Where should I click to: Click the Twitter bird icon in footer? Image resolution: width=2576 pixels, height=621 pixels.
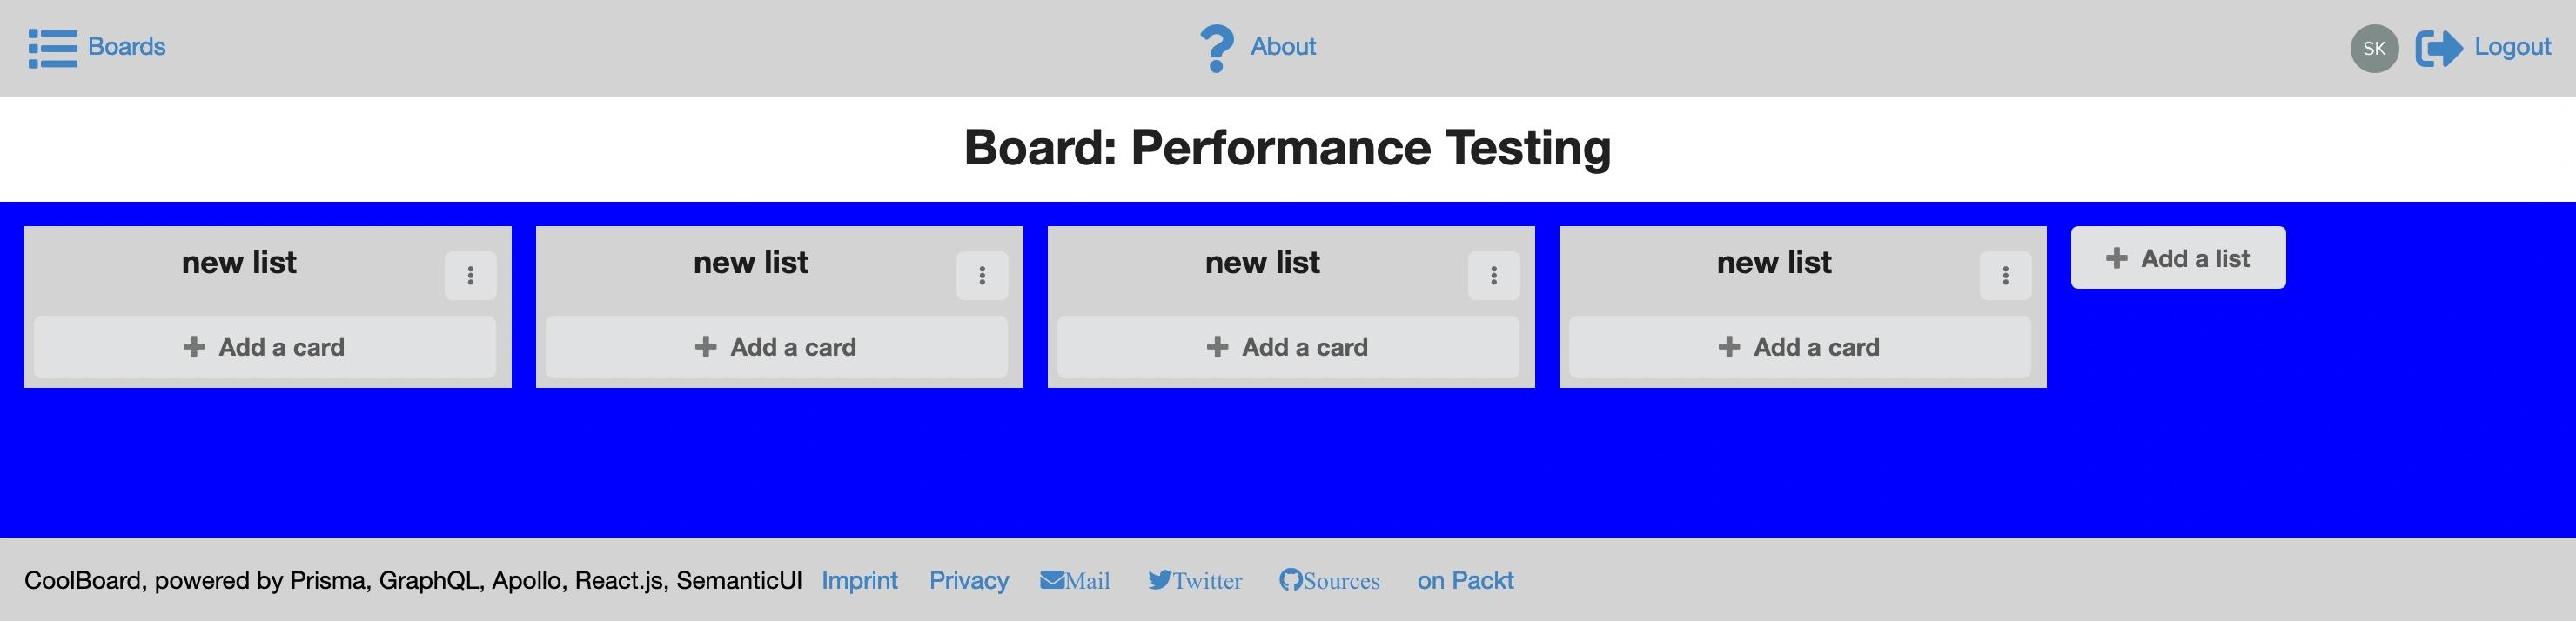[x=1160, y=580]
